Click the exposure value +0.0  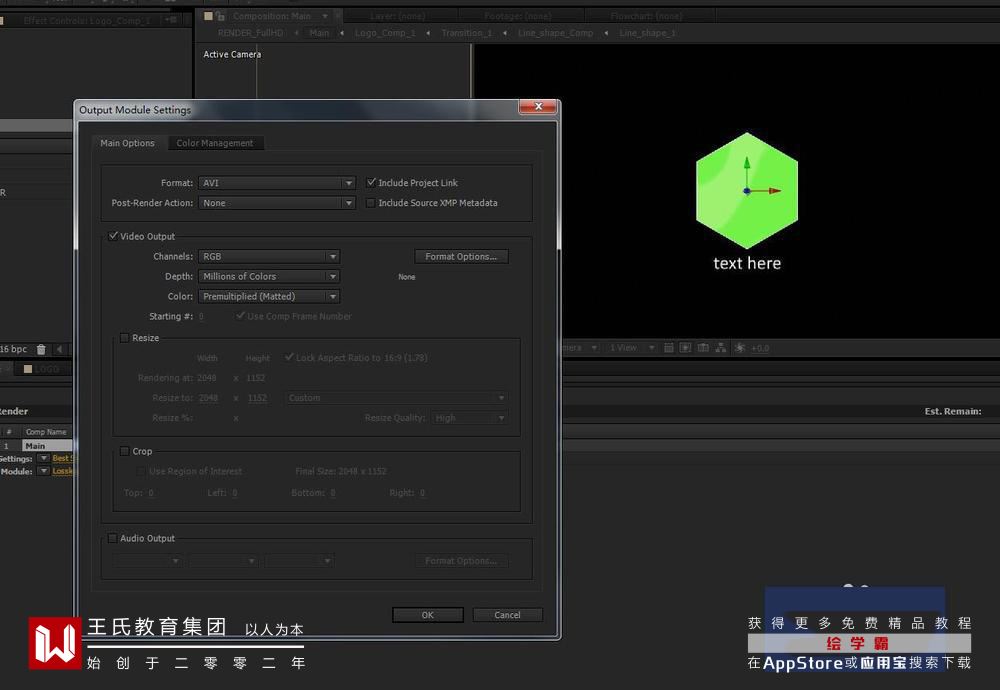(x=760, y=348)
